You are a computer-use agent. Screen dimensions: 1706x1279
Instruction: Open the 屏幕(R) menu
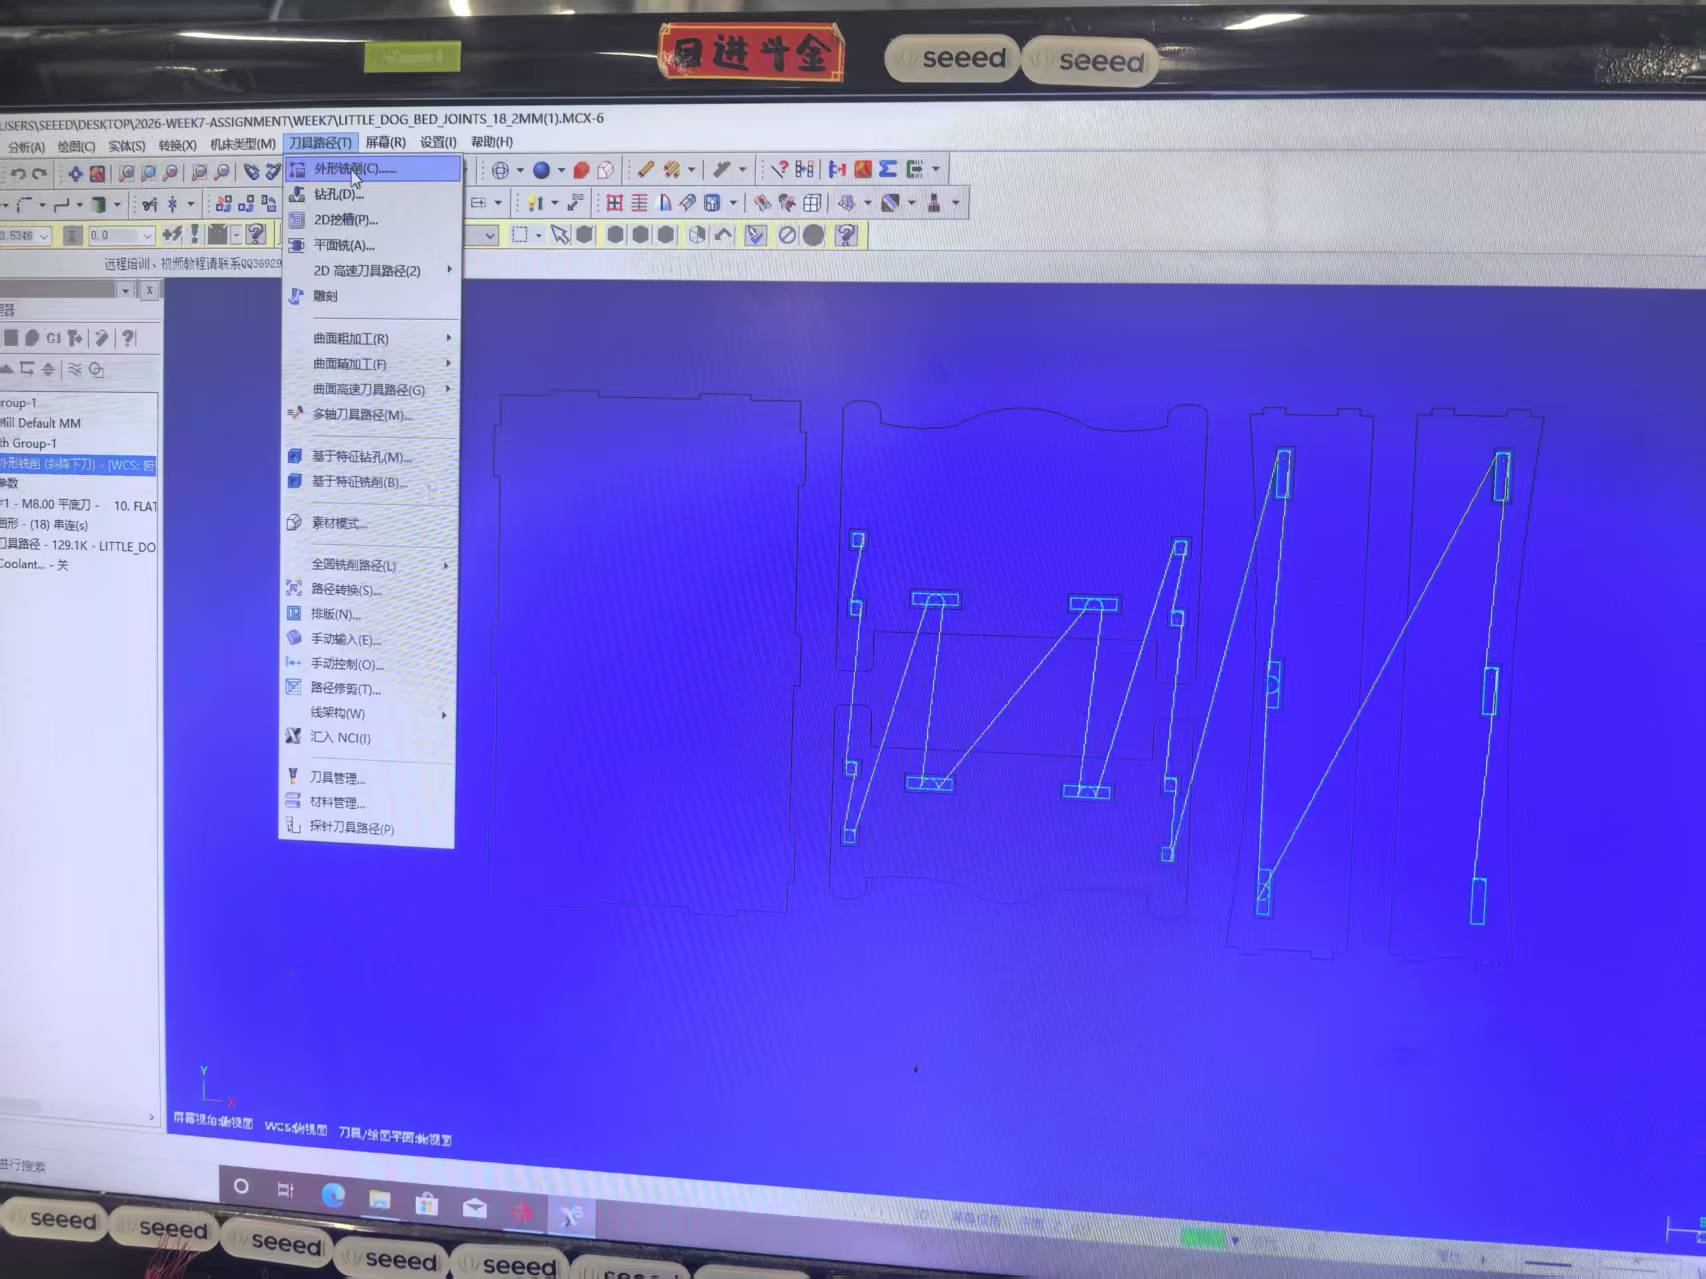click(385, 142)
